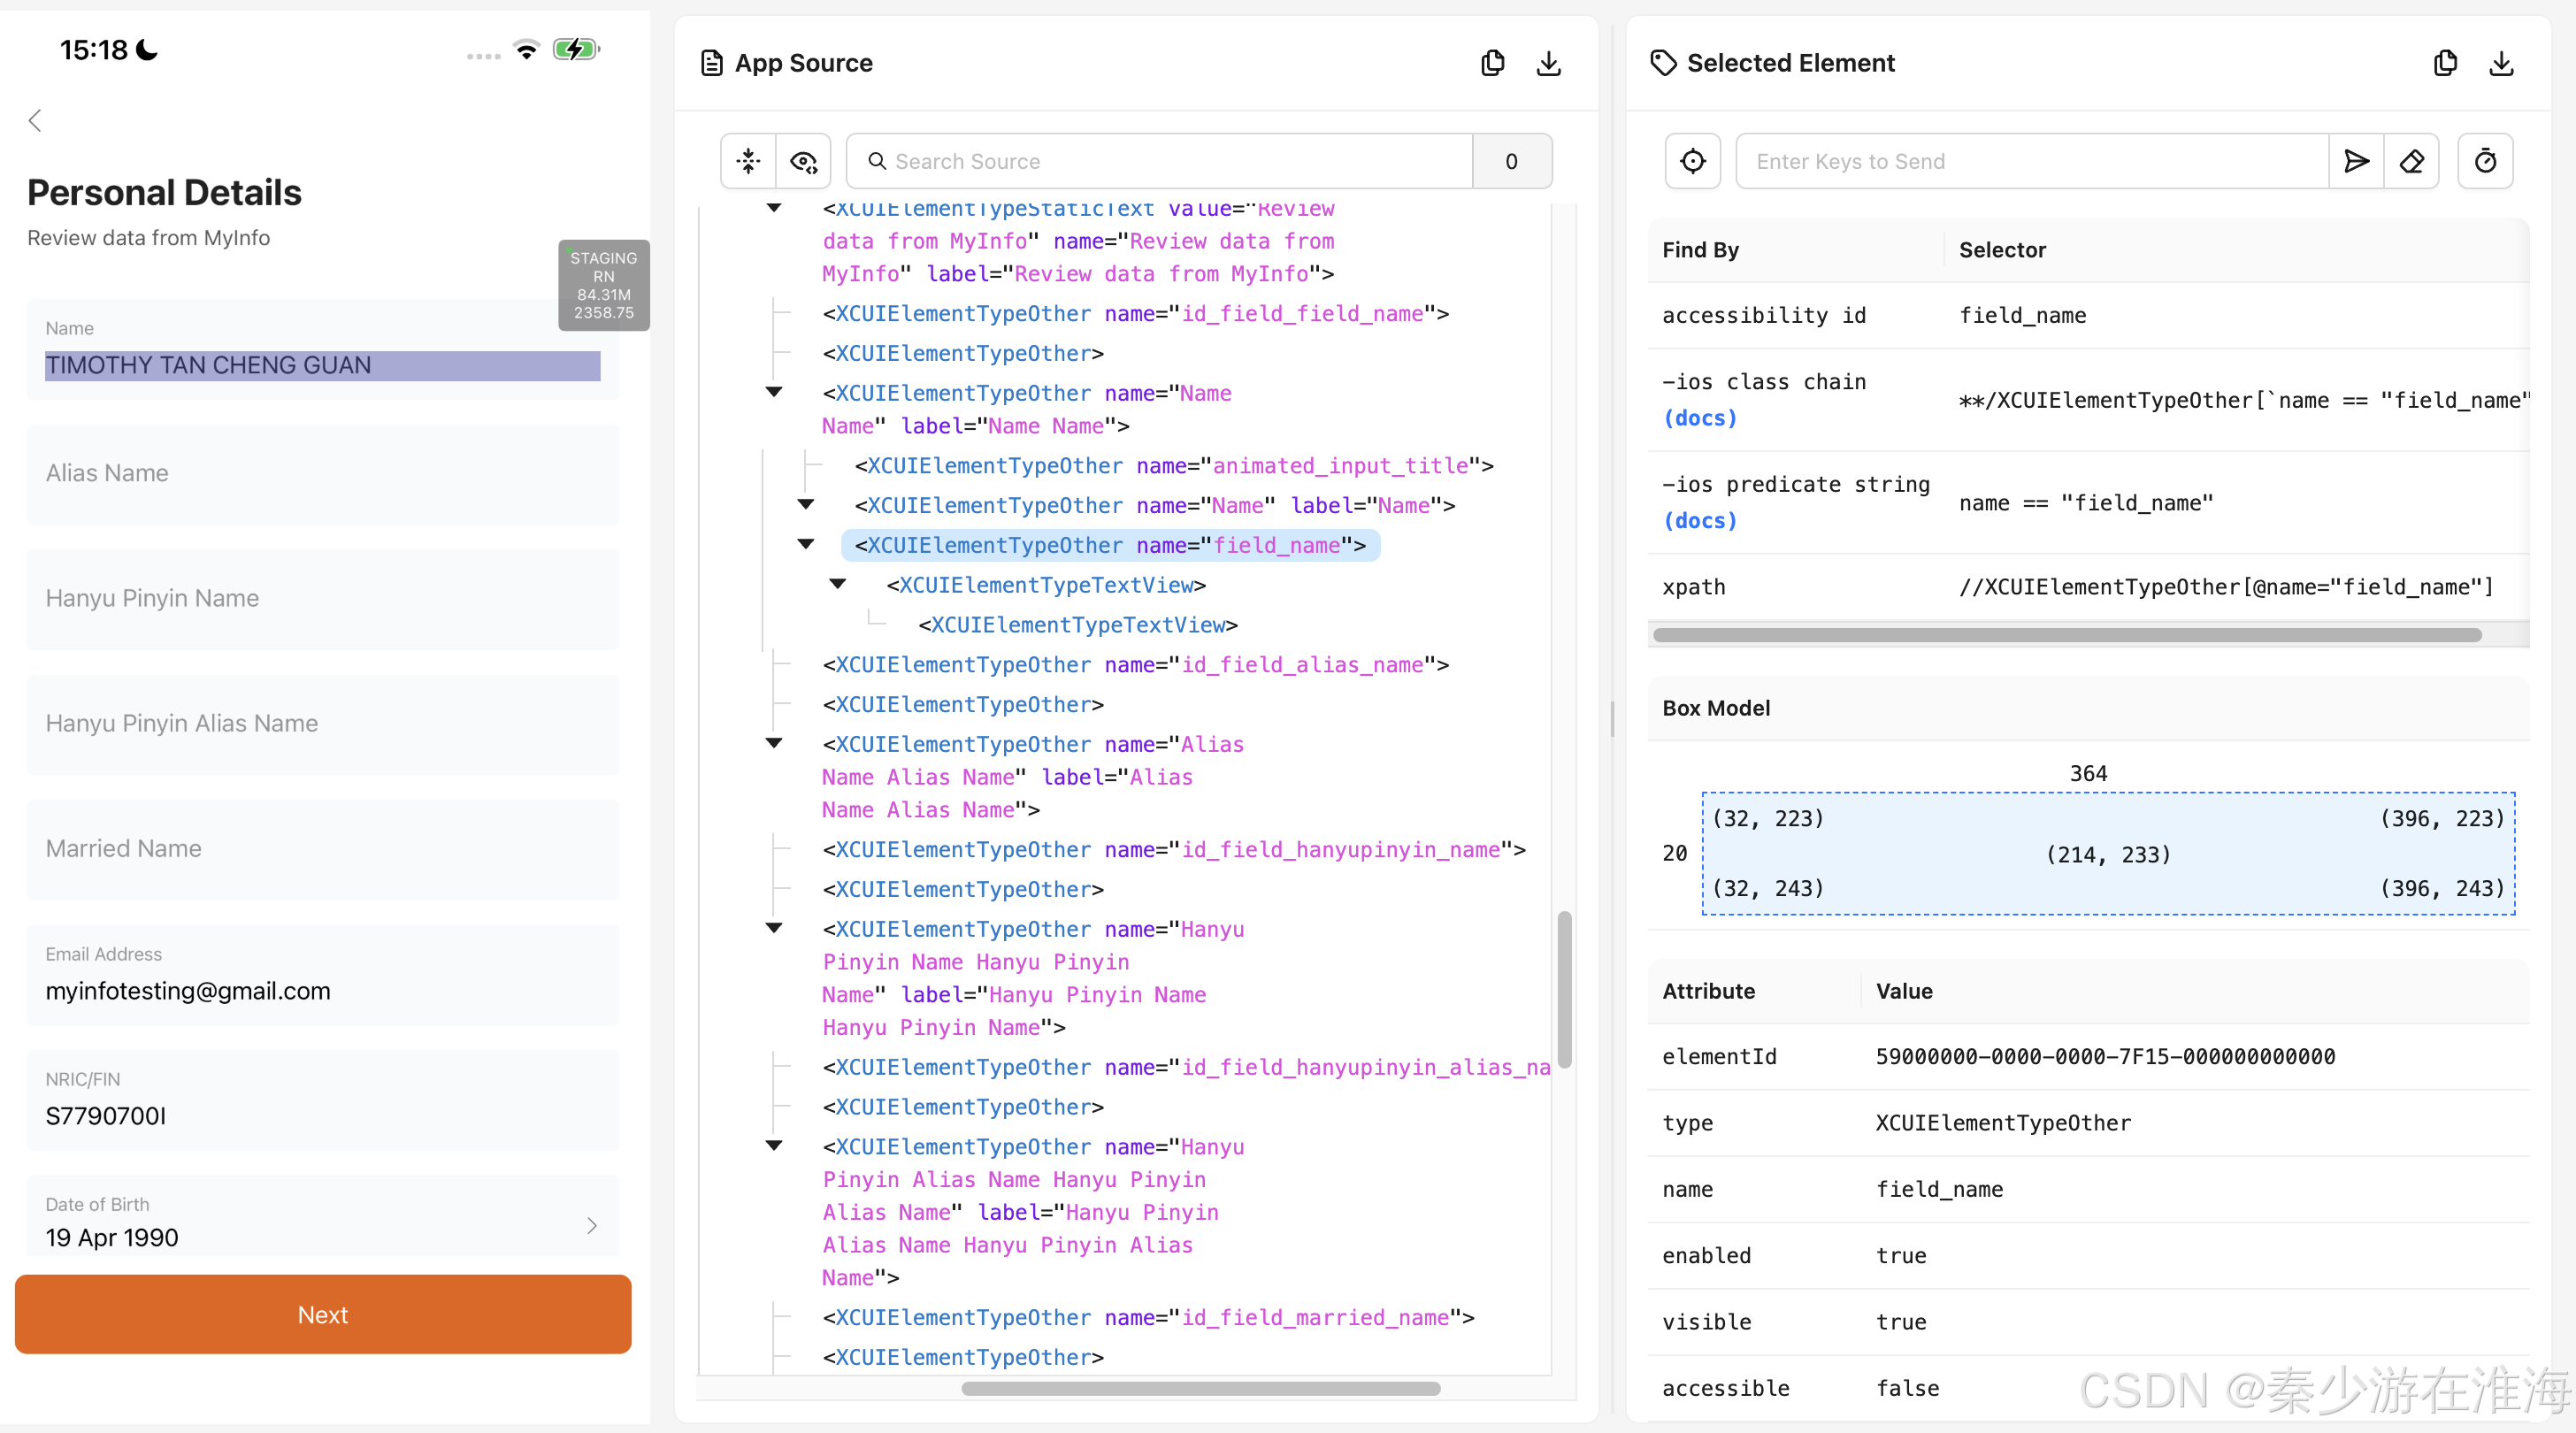Tap the Wi-Fi status icon
Image resolution: width=2576 pixels, height=1433 pixels.
(x=526, y=49)
